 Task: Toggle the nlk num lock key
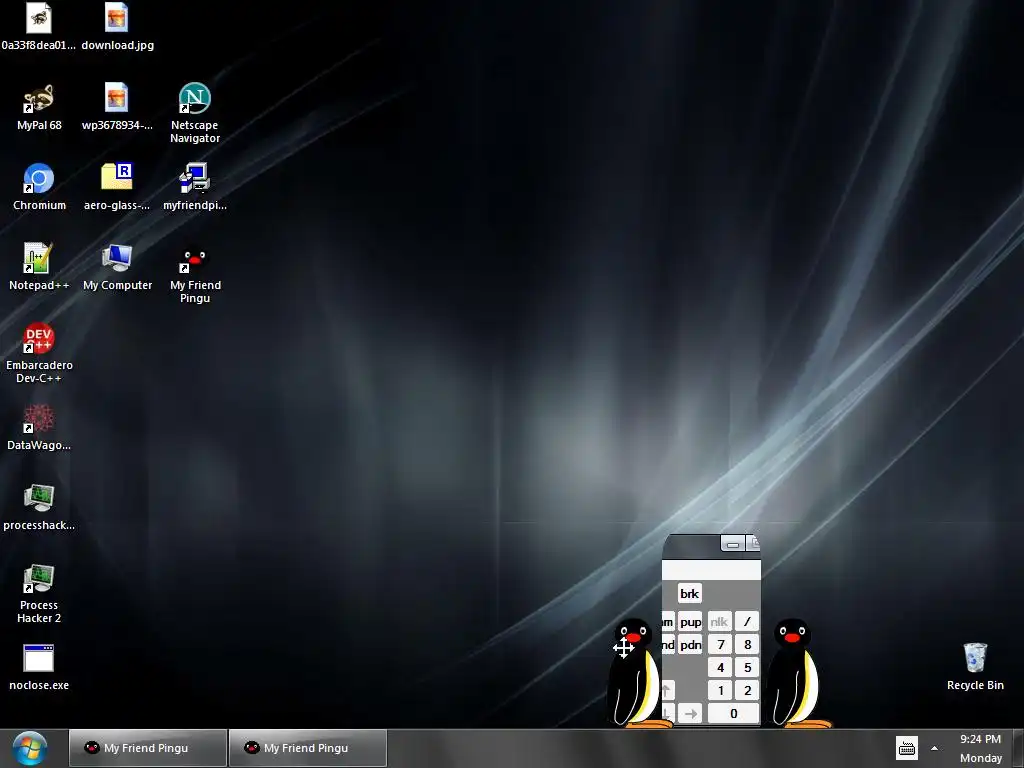[720, 622]
